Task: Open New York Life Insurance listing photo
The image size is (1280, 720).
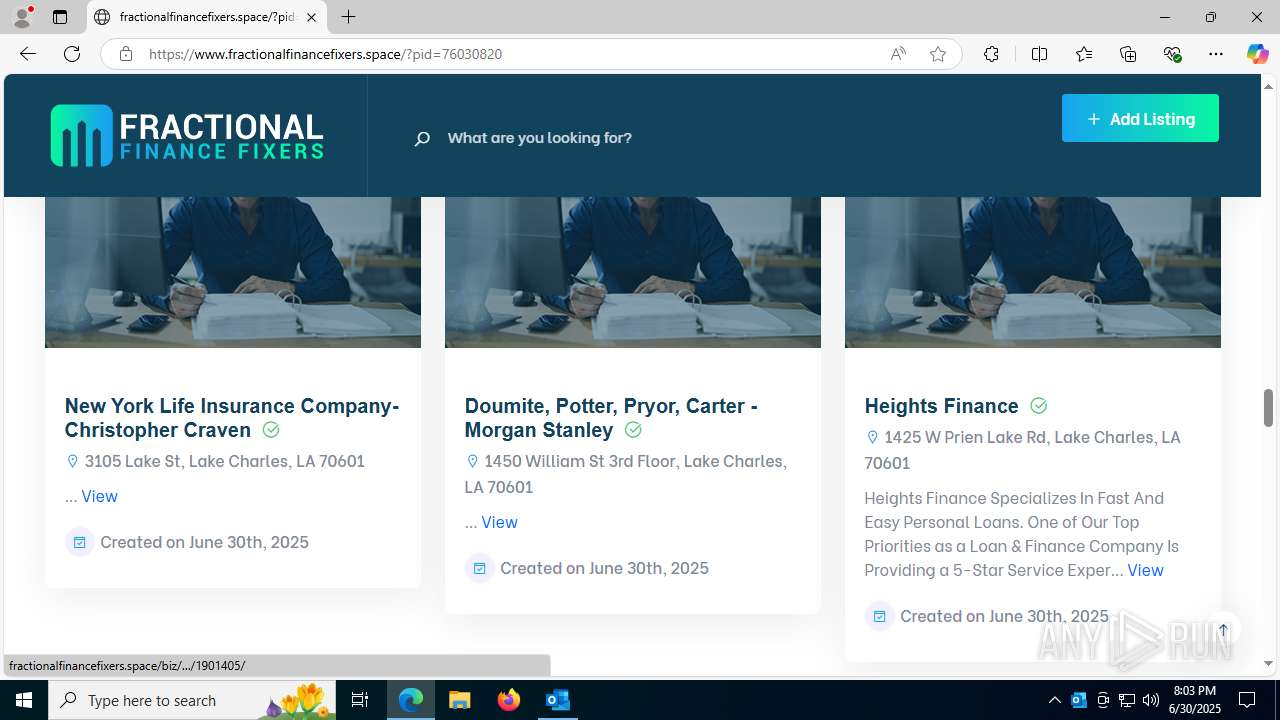Action: click(x=233, y=272)
